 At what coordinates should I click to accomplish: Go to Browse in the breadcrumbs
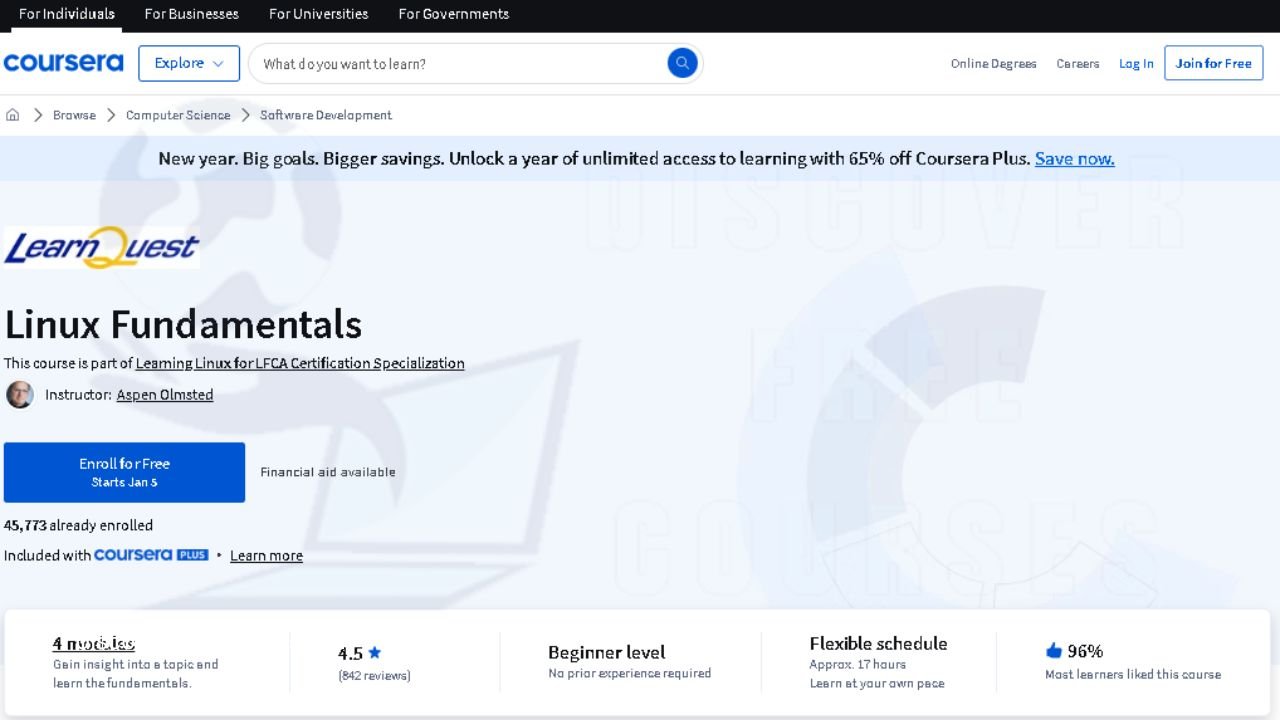pos(74,115)
